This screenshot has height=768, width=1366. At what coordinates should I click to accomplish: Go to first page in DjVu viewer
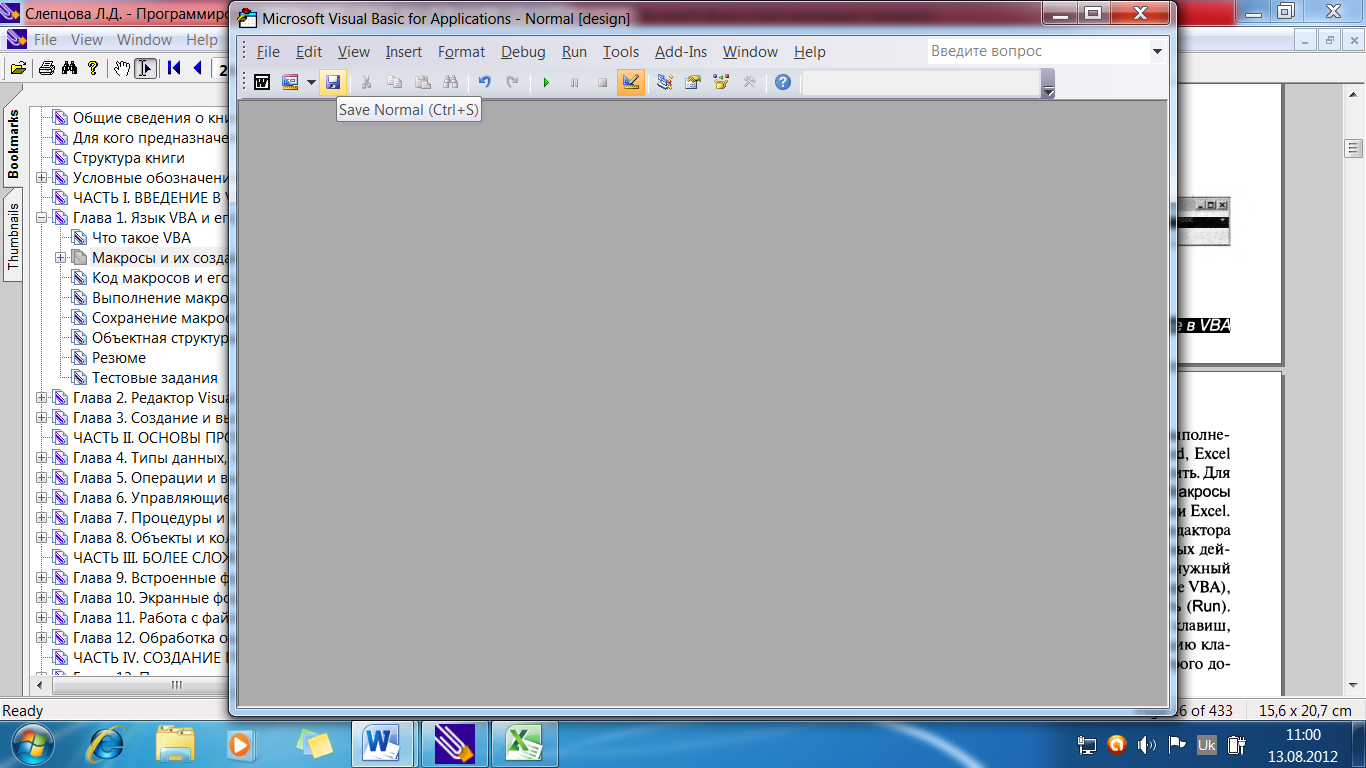(174, 68)
